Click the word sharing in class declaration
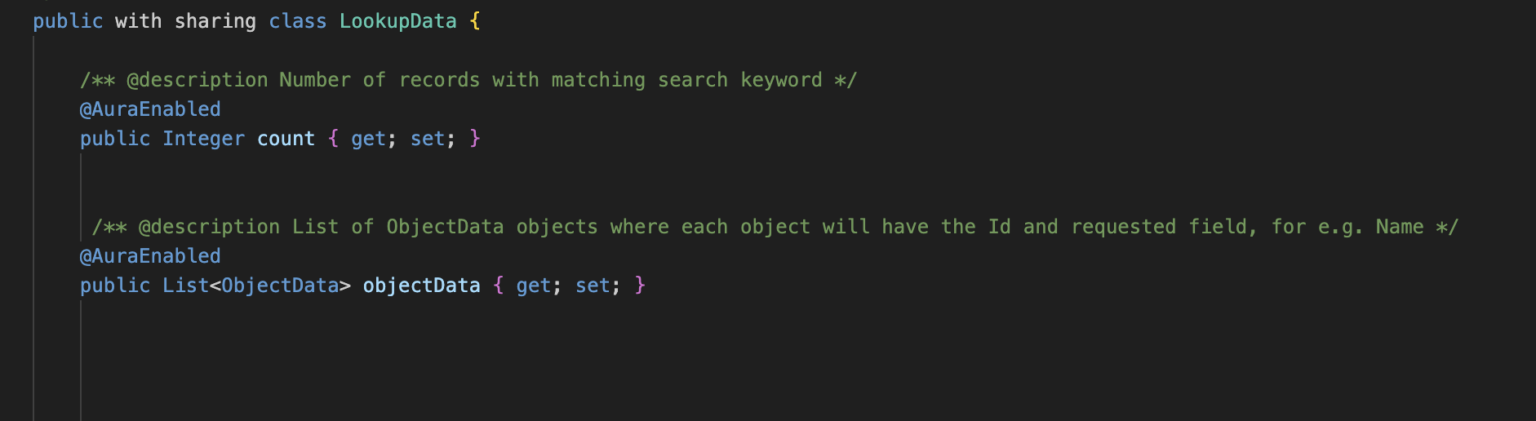Screen dimensions: 1536x421 pos(216,21)
